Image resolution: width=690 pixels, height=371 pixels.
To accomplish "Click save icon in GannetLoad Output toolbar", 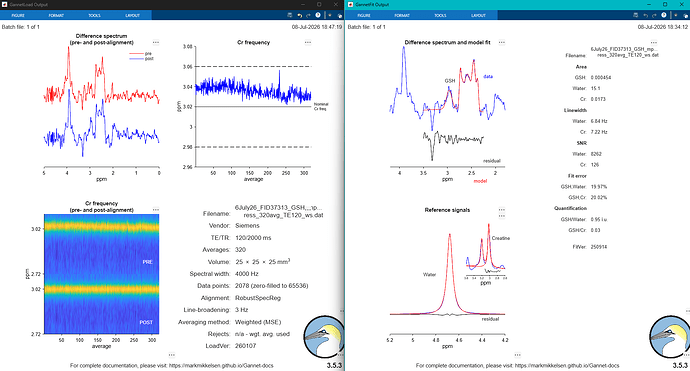I will point(290,15).
